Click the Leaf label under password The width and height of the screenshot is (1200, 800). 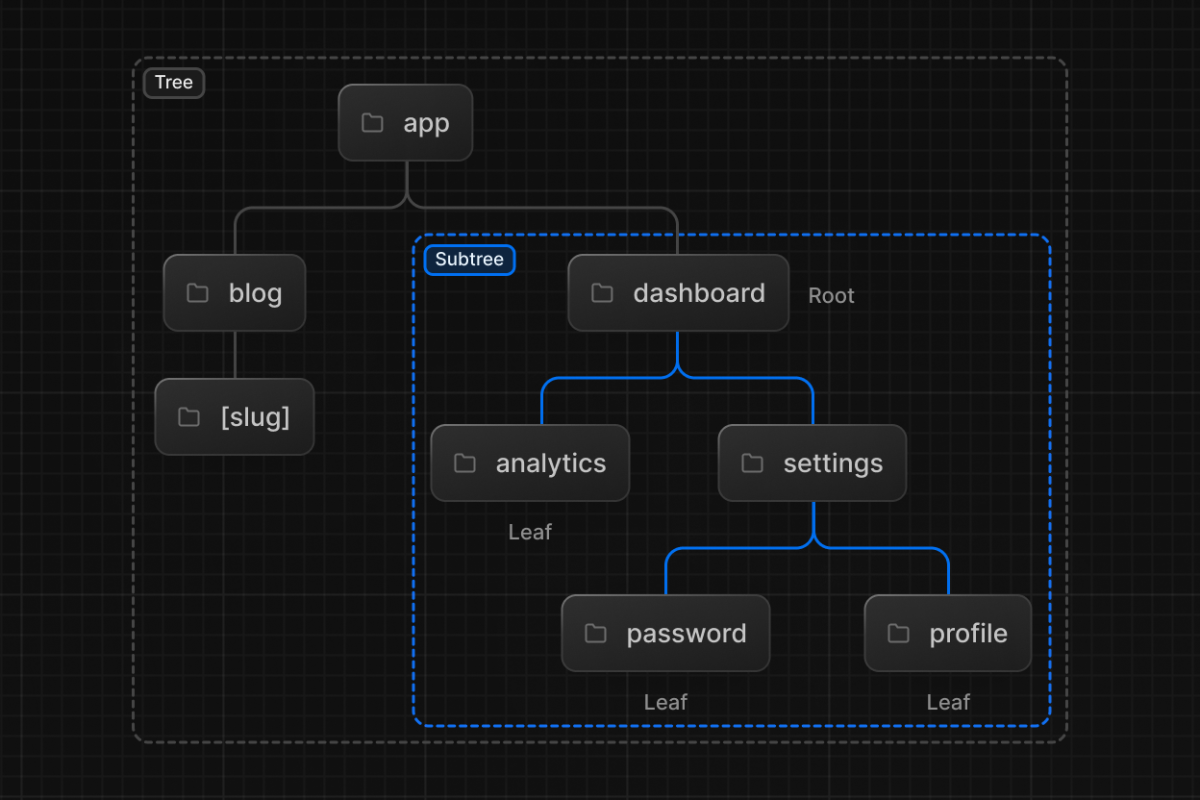coord(666,702)
